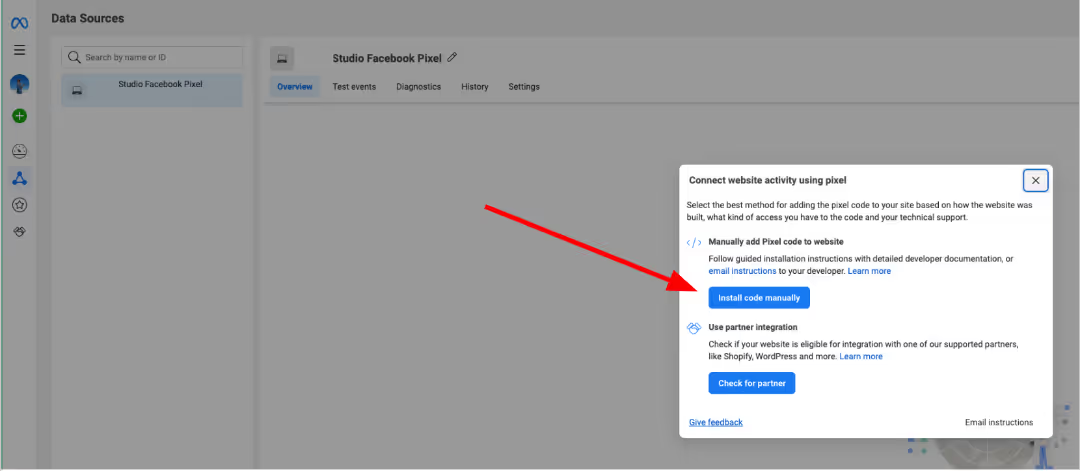Click the pencil edit icon beside pixel name

point(452,58)
